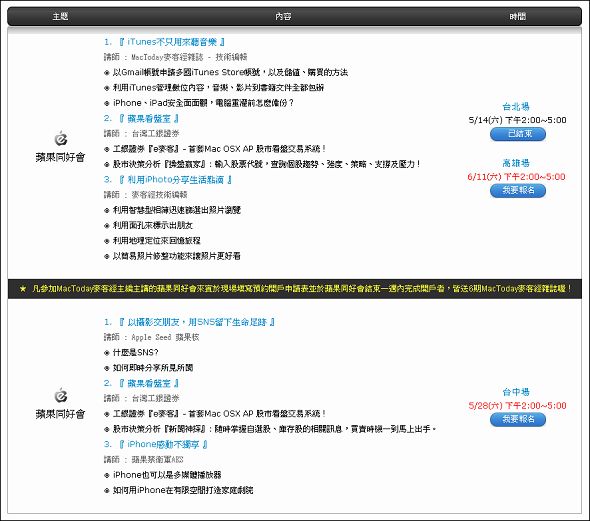Image resolution: width=590 pixels, height=521 pixels.
Task: Click the 講師：蘋果禁衛軍ABS line
Action: pos(144,460)
